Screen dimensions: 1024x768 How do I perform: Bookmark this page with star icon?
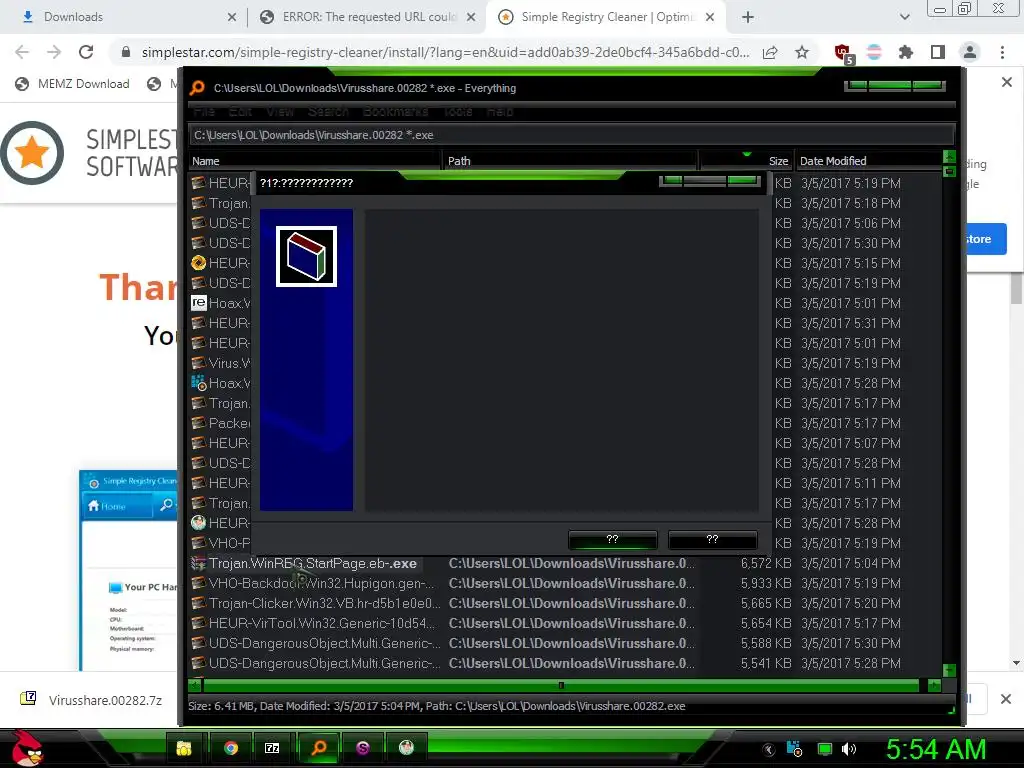(x=802, y=52)
